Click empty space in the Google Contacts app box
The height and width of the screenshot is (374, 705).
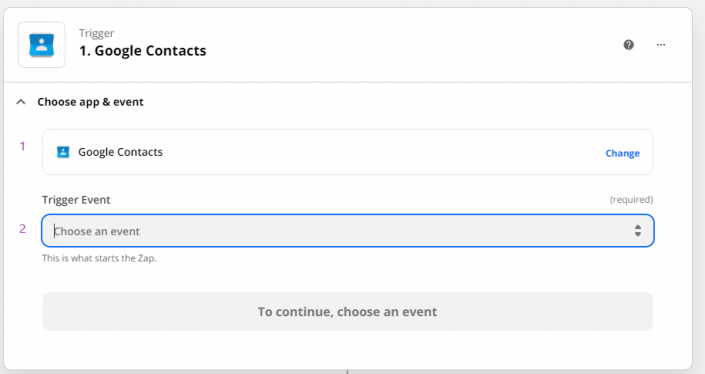382,152
